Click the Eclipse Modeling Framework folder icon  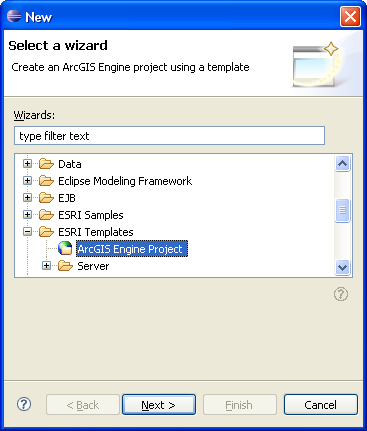(x=46, y=181)
